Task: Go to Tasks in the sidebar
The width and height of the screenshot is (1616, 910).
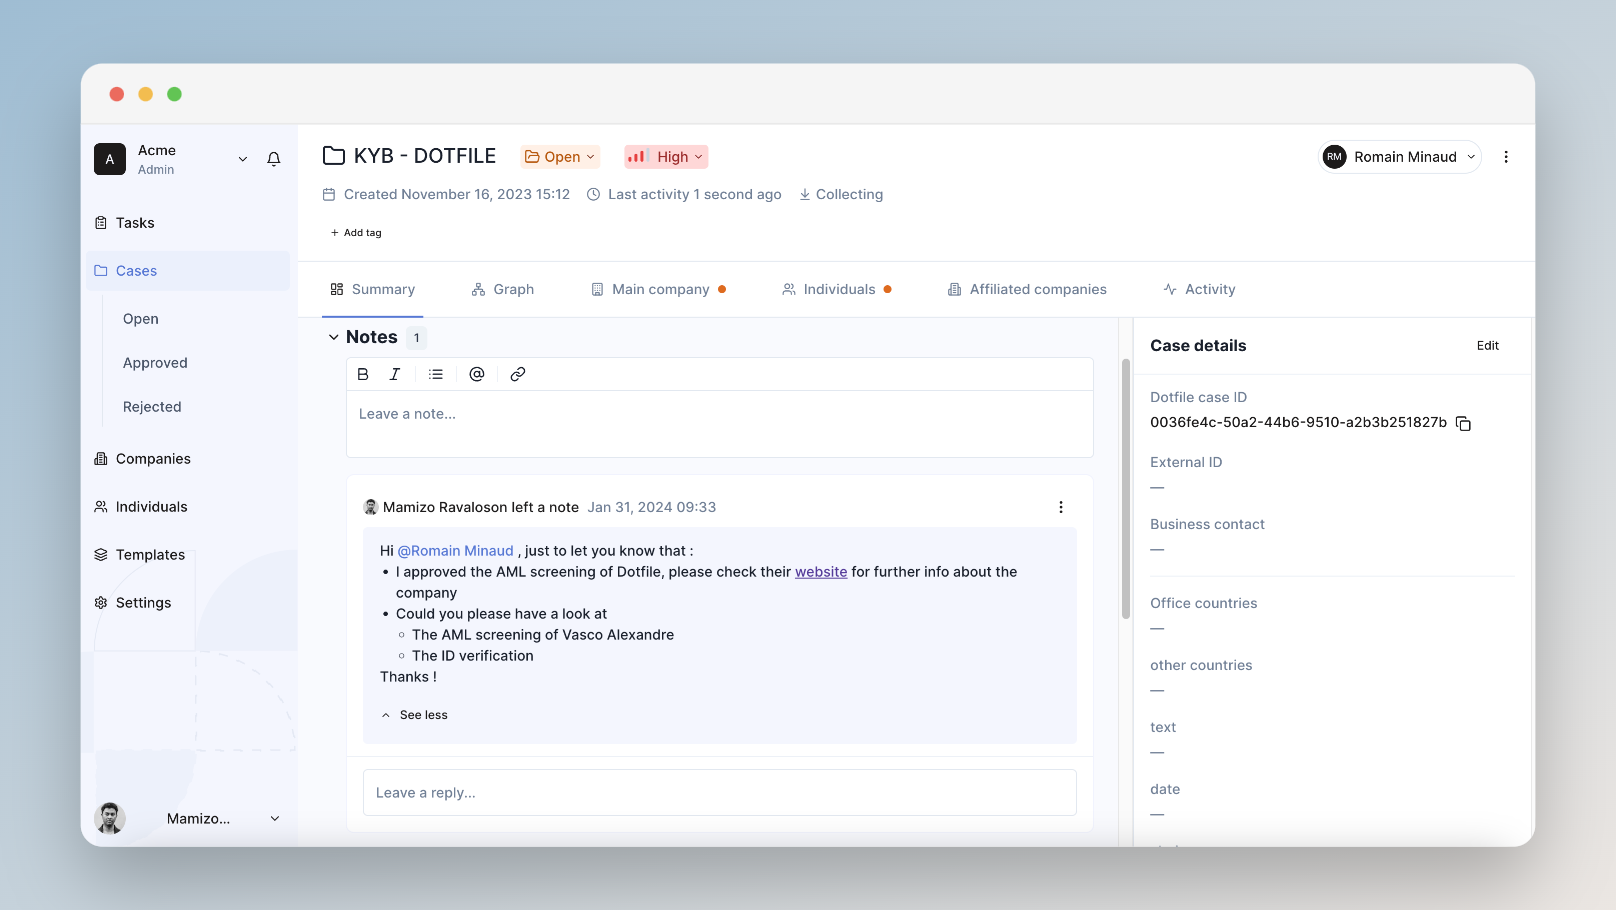Action: point(188,223)
